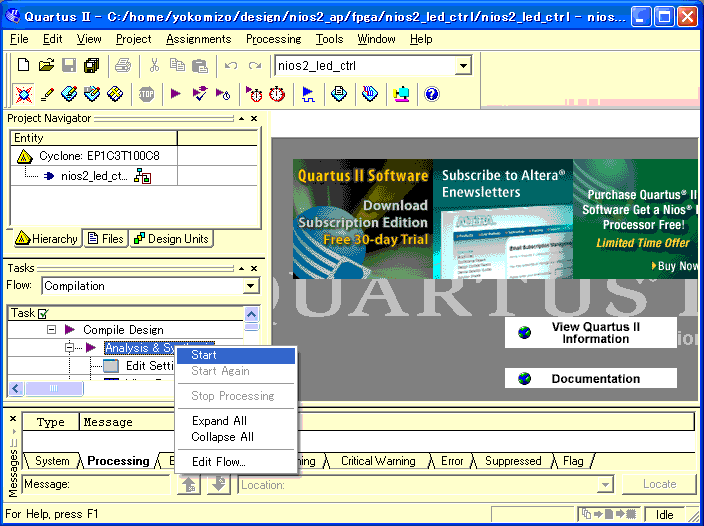
Task: Open the Assignments menu
Action: (x=198, y=39)
